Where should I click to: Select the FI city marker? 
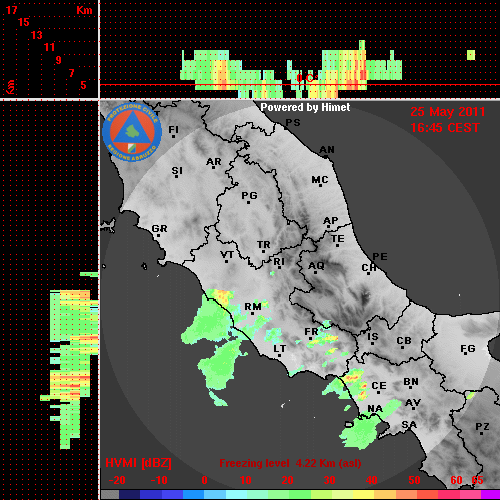point(173,136)
